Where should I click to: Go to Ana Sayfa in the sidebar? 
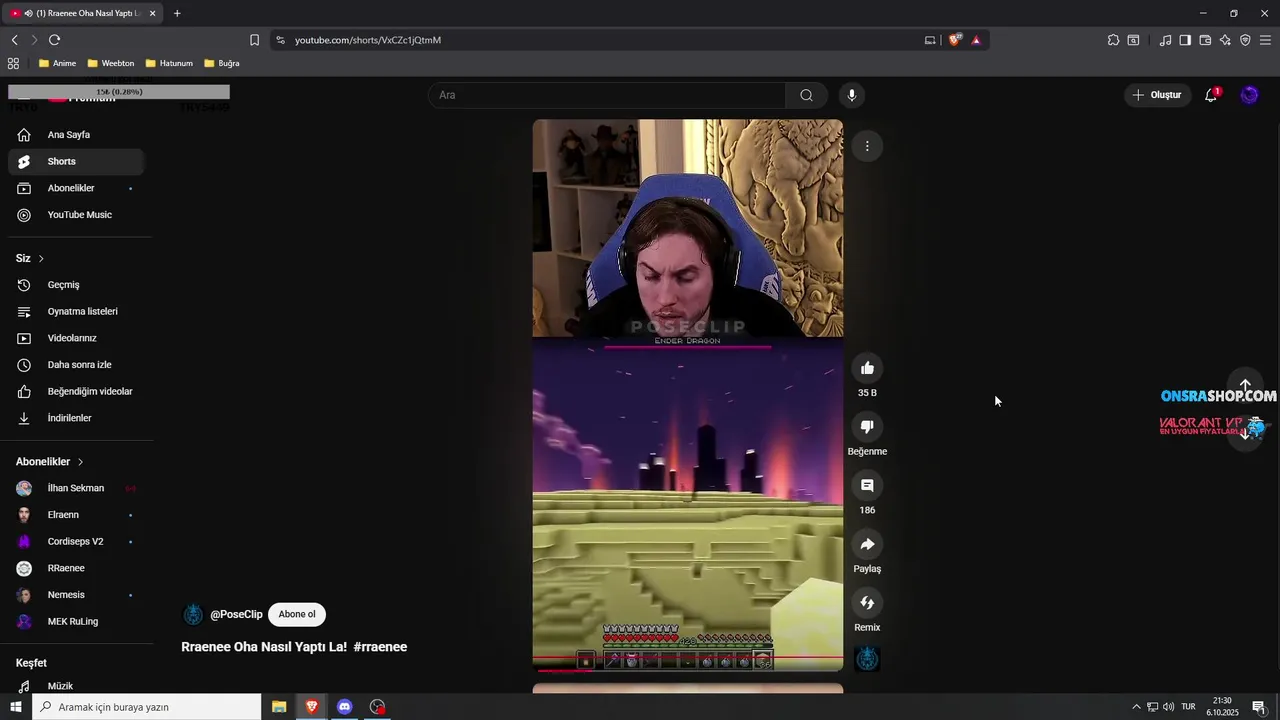pyautogui.click(x=76, y=135)
